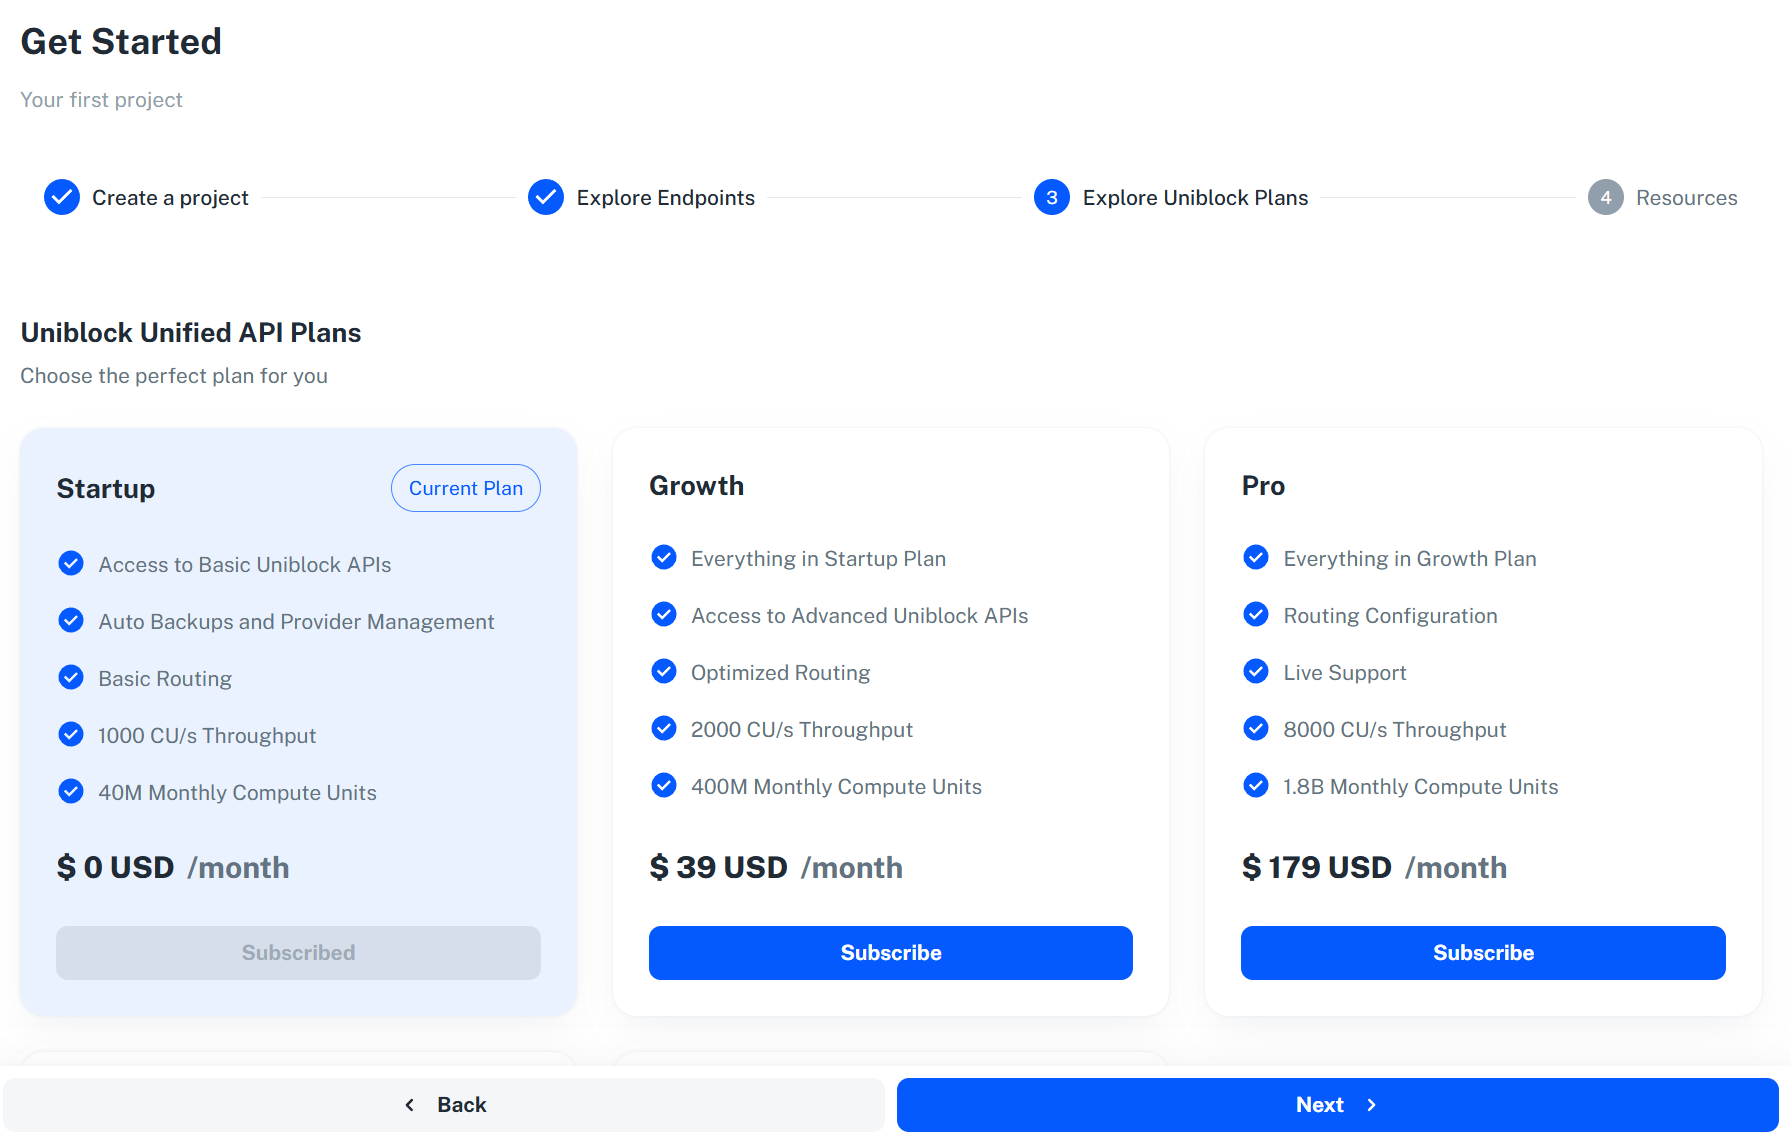The image size is (1791, 1141).
Task: Click the $ 0 USD /month price
Action: pyautogui.click(x=173, y=867)
